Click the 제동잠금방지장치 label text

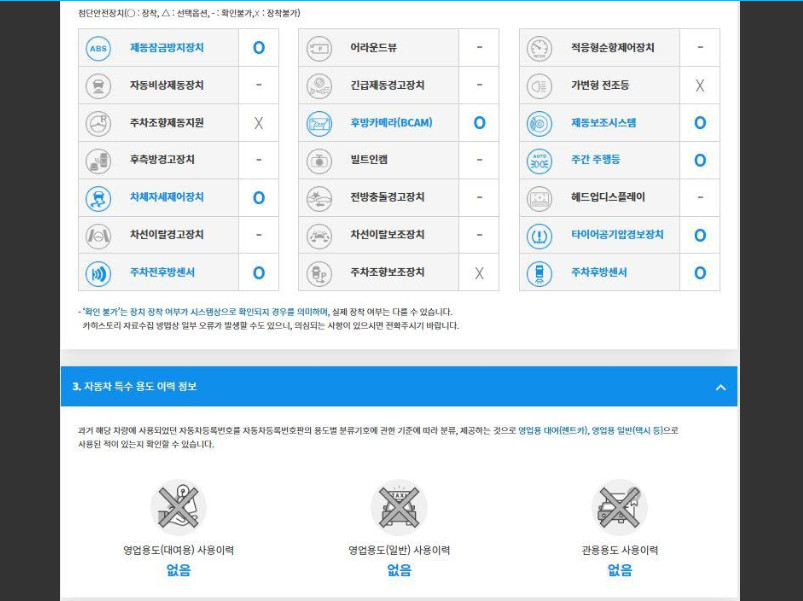tap(166, 48)
